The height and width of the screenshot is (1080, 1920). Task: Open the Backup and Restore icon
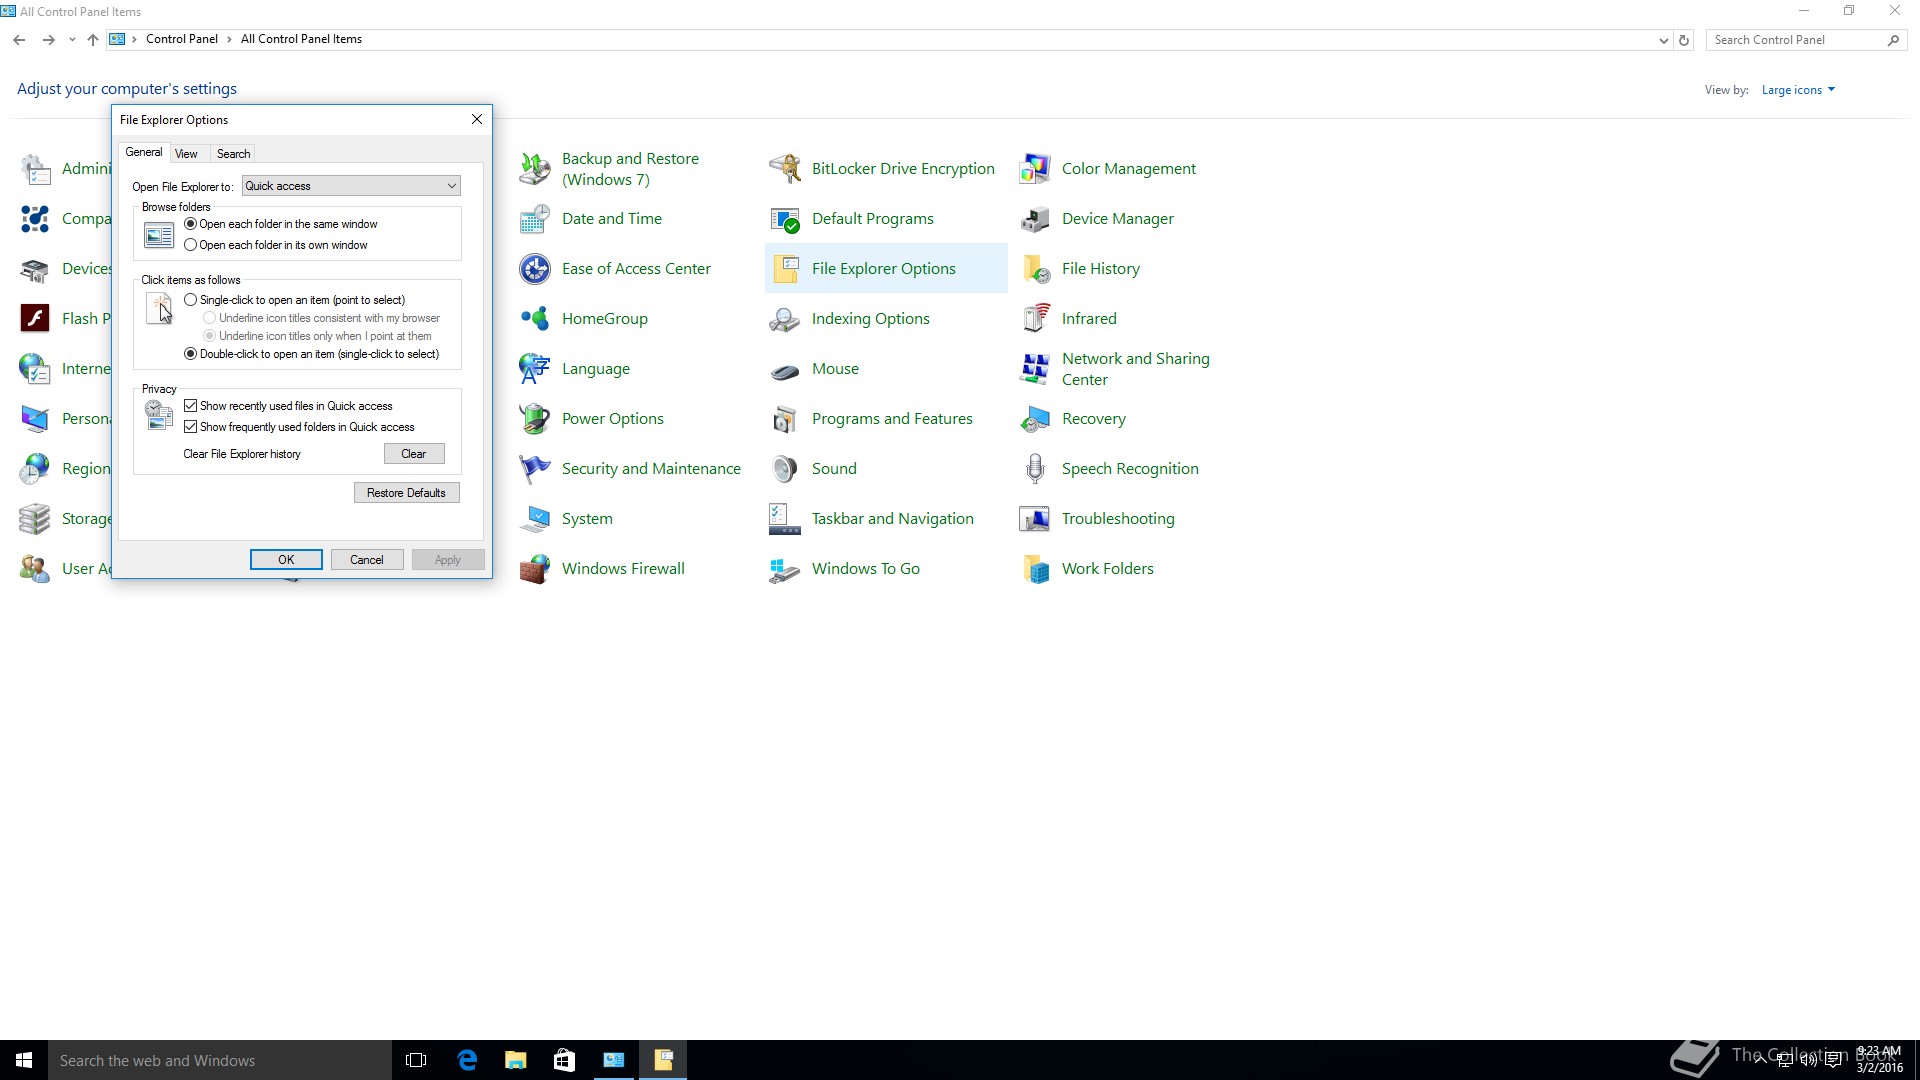[x=535, y=169]
